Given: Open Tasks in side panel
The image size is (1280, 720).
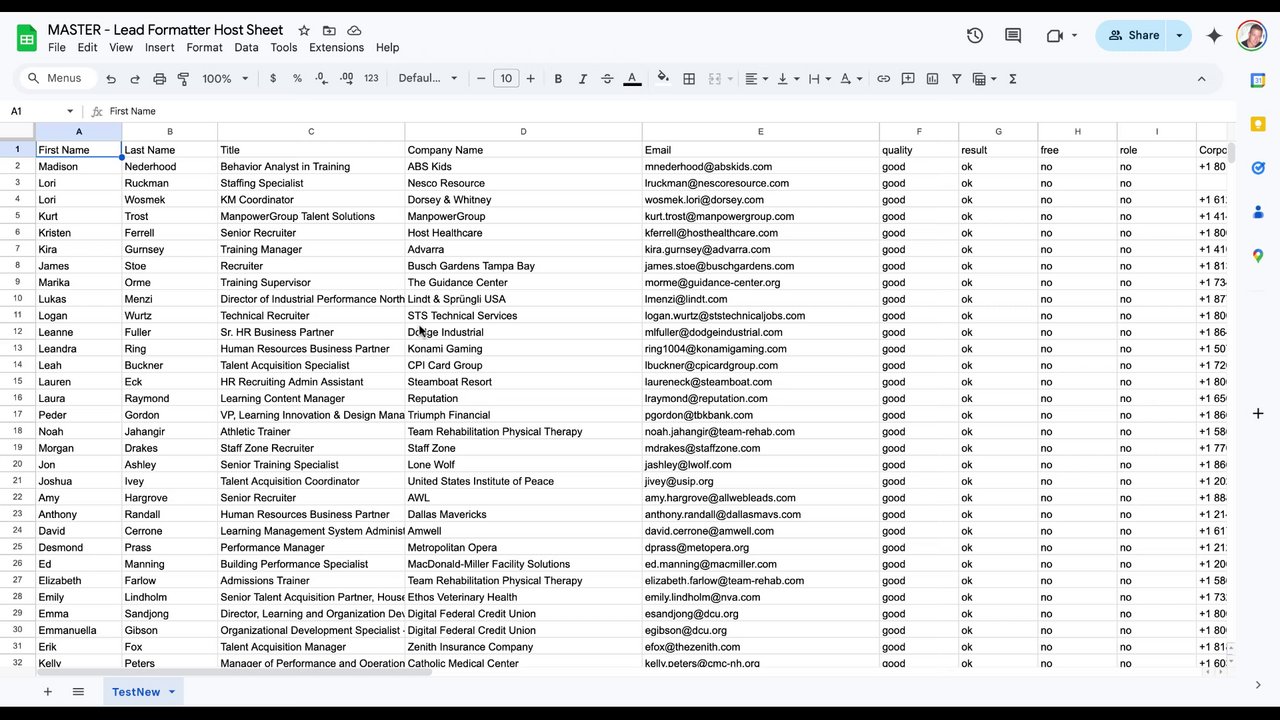Looking at the screenshot, I should coord(1258,168).
